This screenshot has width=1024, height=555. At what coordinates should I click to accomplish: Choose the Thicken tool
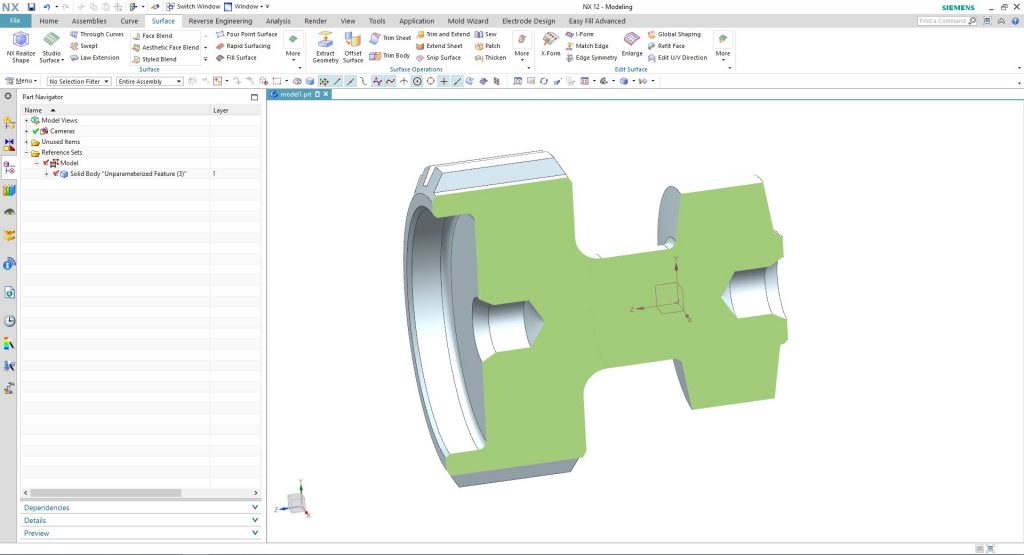coord(489,57)
